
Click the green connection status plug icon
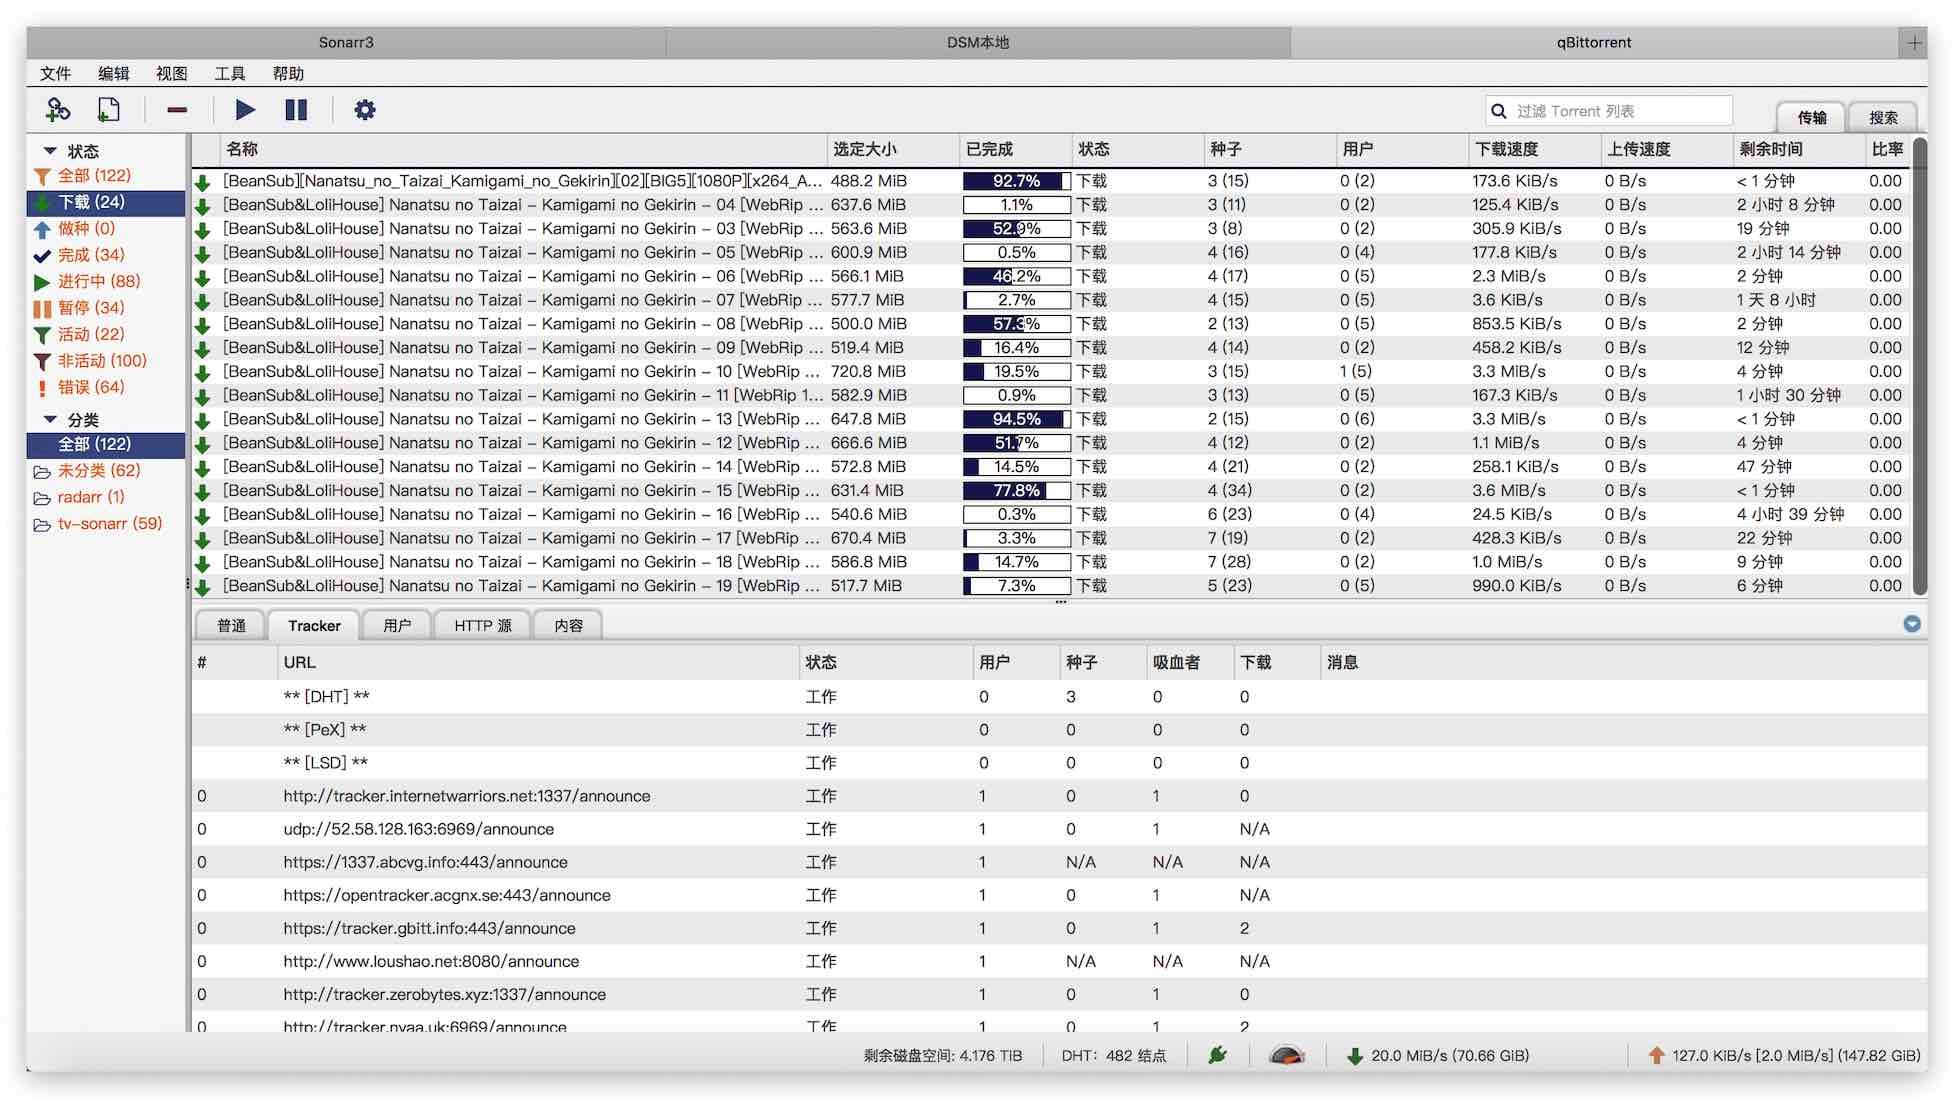pyautogui.click(x=1217, y=1055)
